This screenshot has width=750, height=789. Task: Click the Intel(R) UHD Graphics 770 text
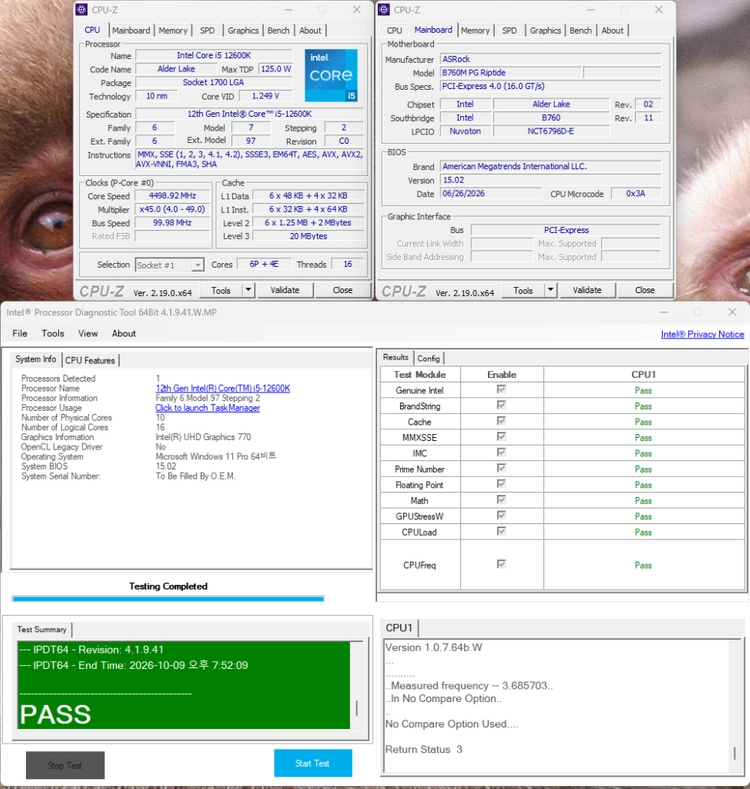pos(203,437)
